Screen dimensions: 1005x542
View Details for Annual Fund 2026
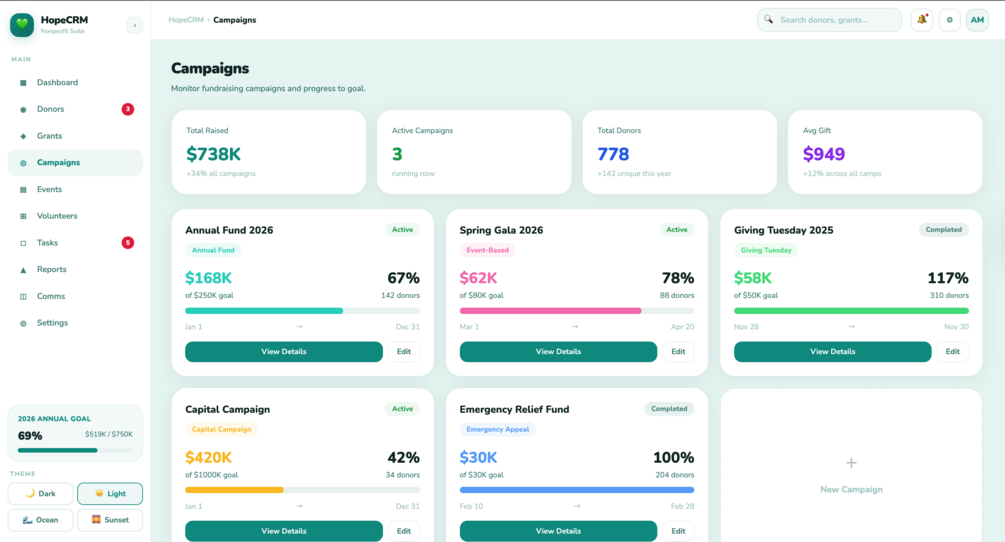click(x=284, y=352)
